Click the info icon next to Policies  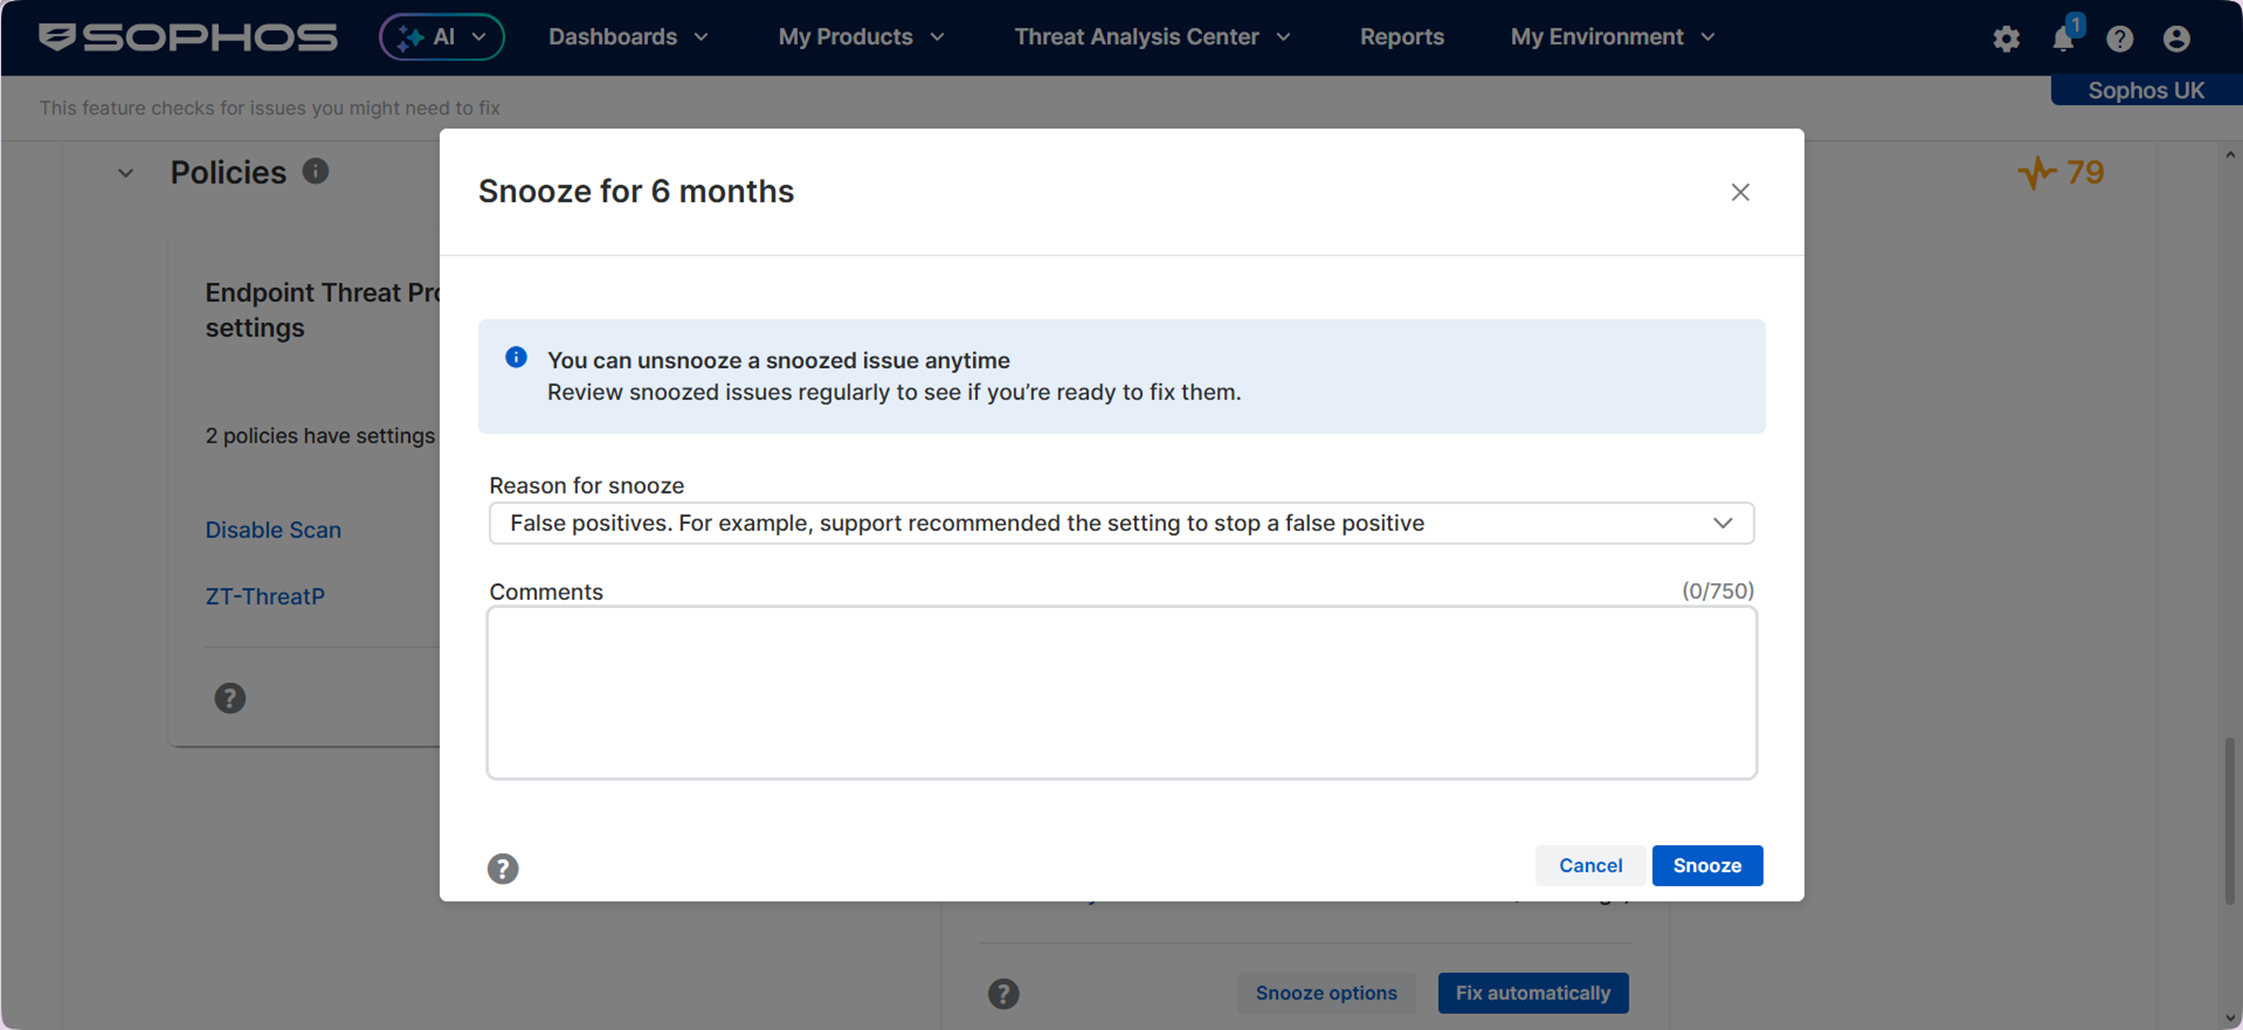tap(315, 171)
